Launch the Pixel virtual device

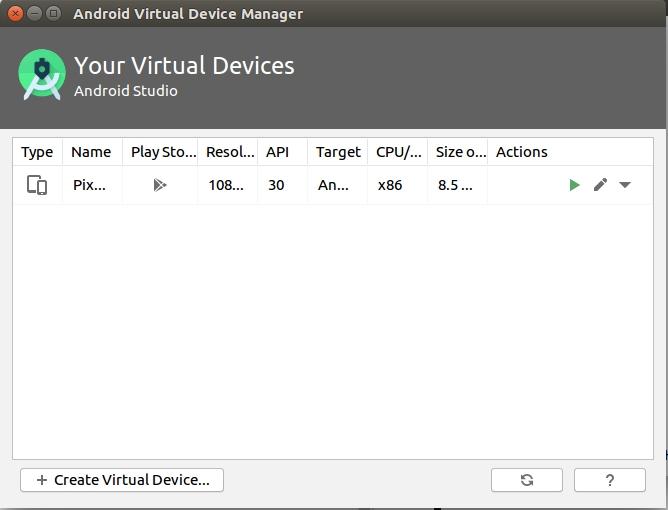574,185
